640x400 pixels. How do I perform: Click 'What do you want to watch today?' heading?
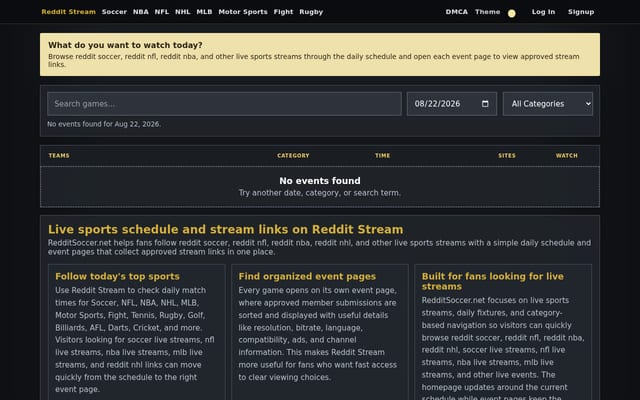[x=125, y=45]
